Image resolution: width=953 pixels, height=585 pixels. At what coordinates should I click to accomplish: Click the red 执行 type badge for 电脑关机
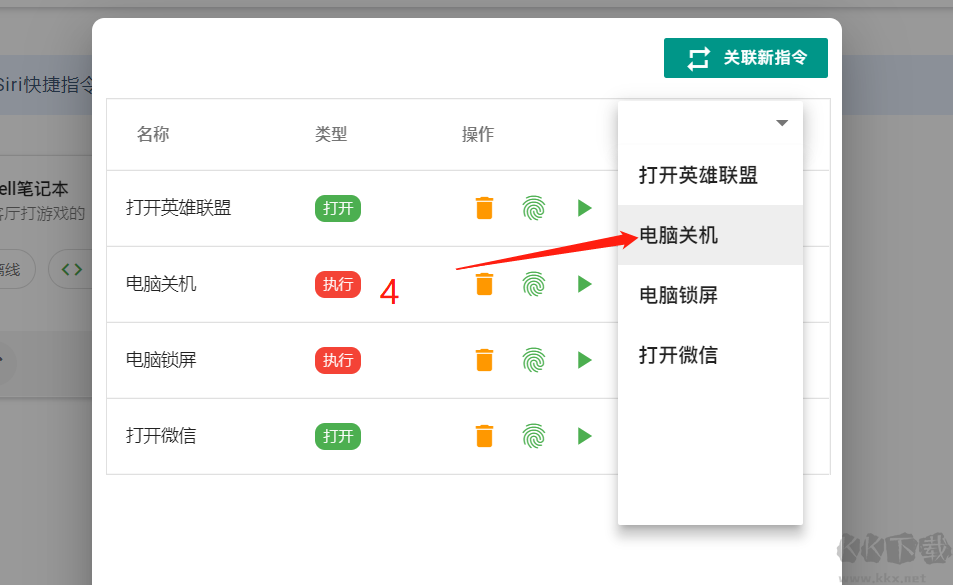337,284
